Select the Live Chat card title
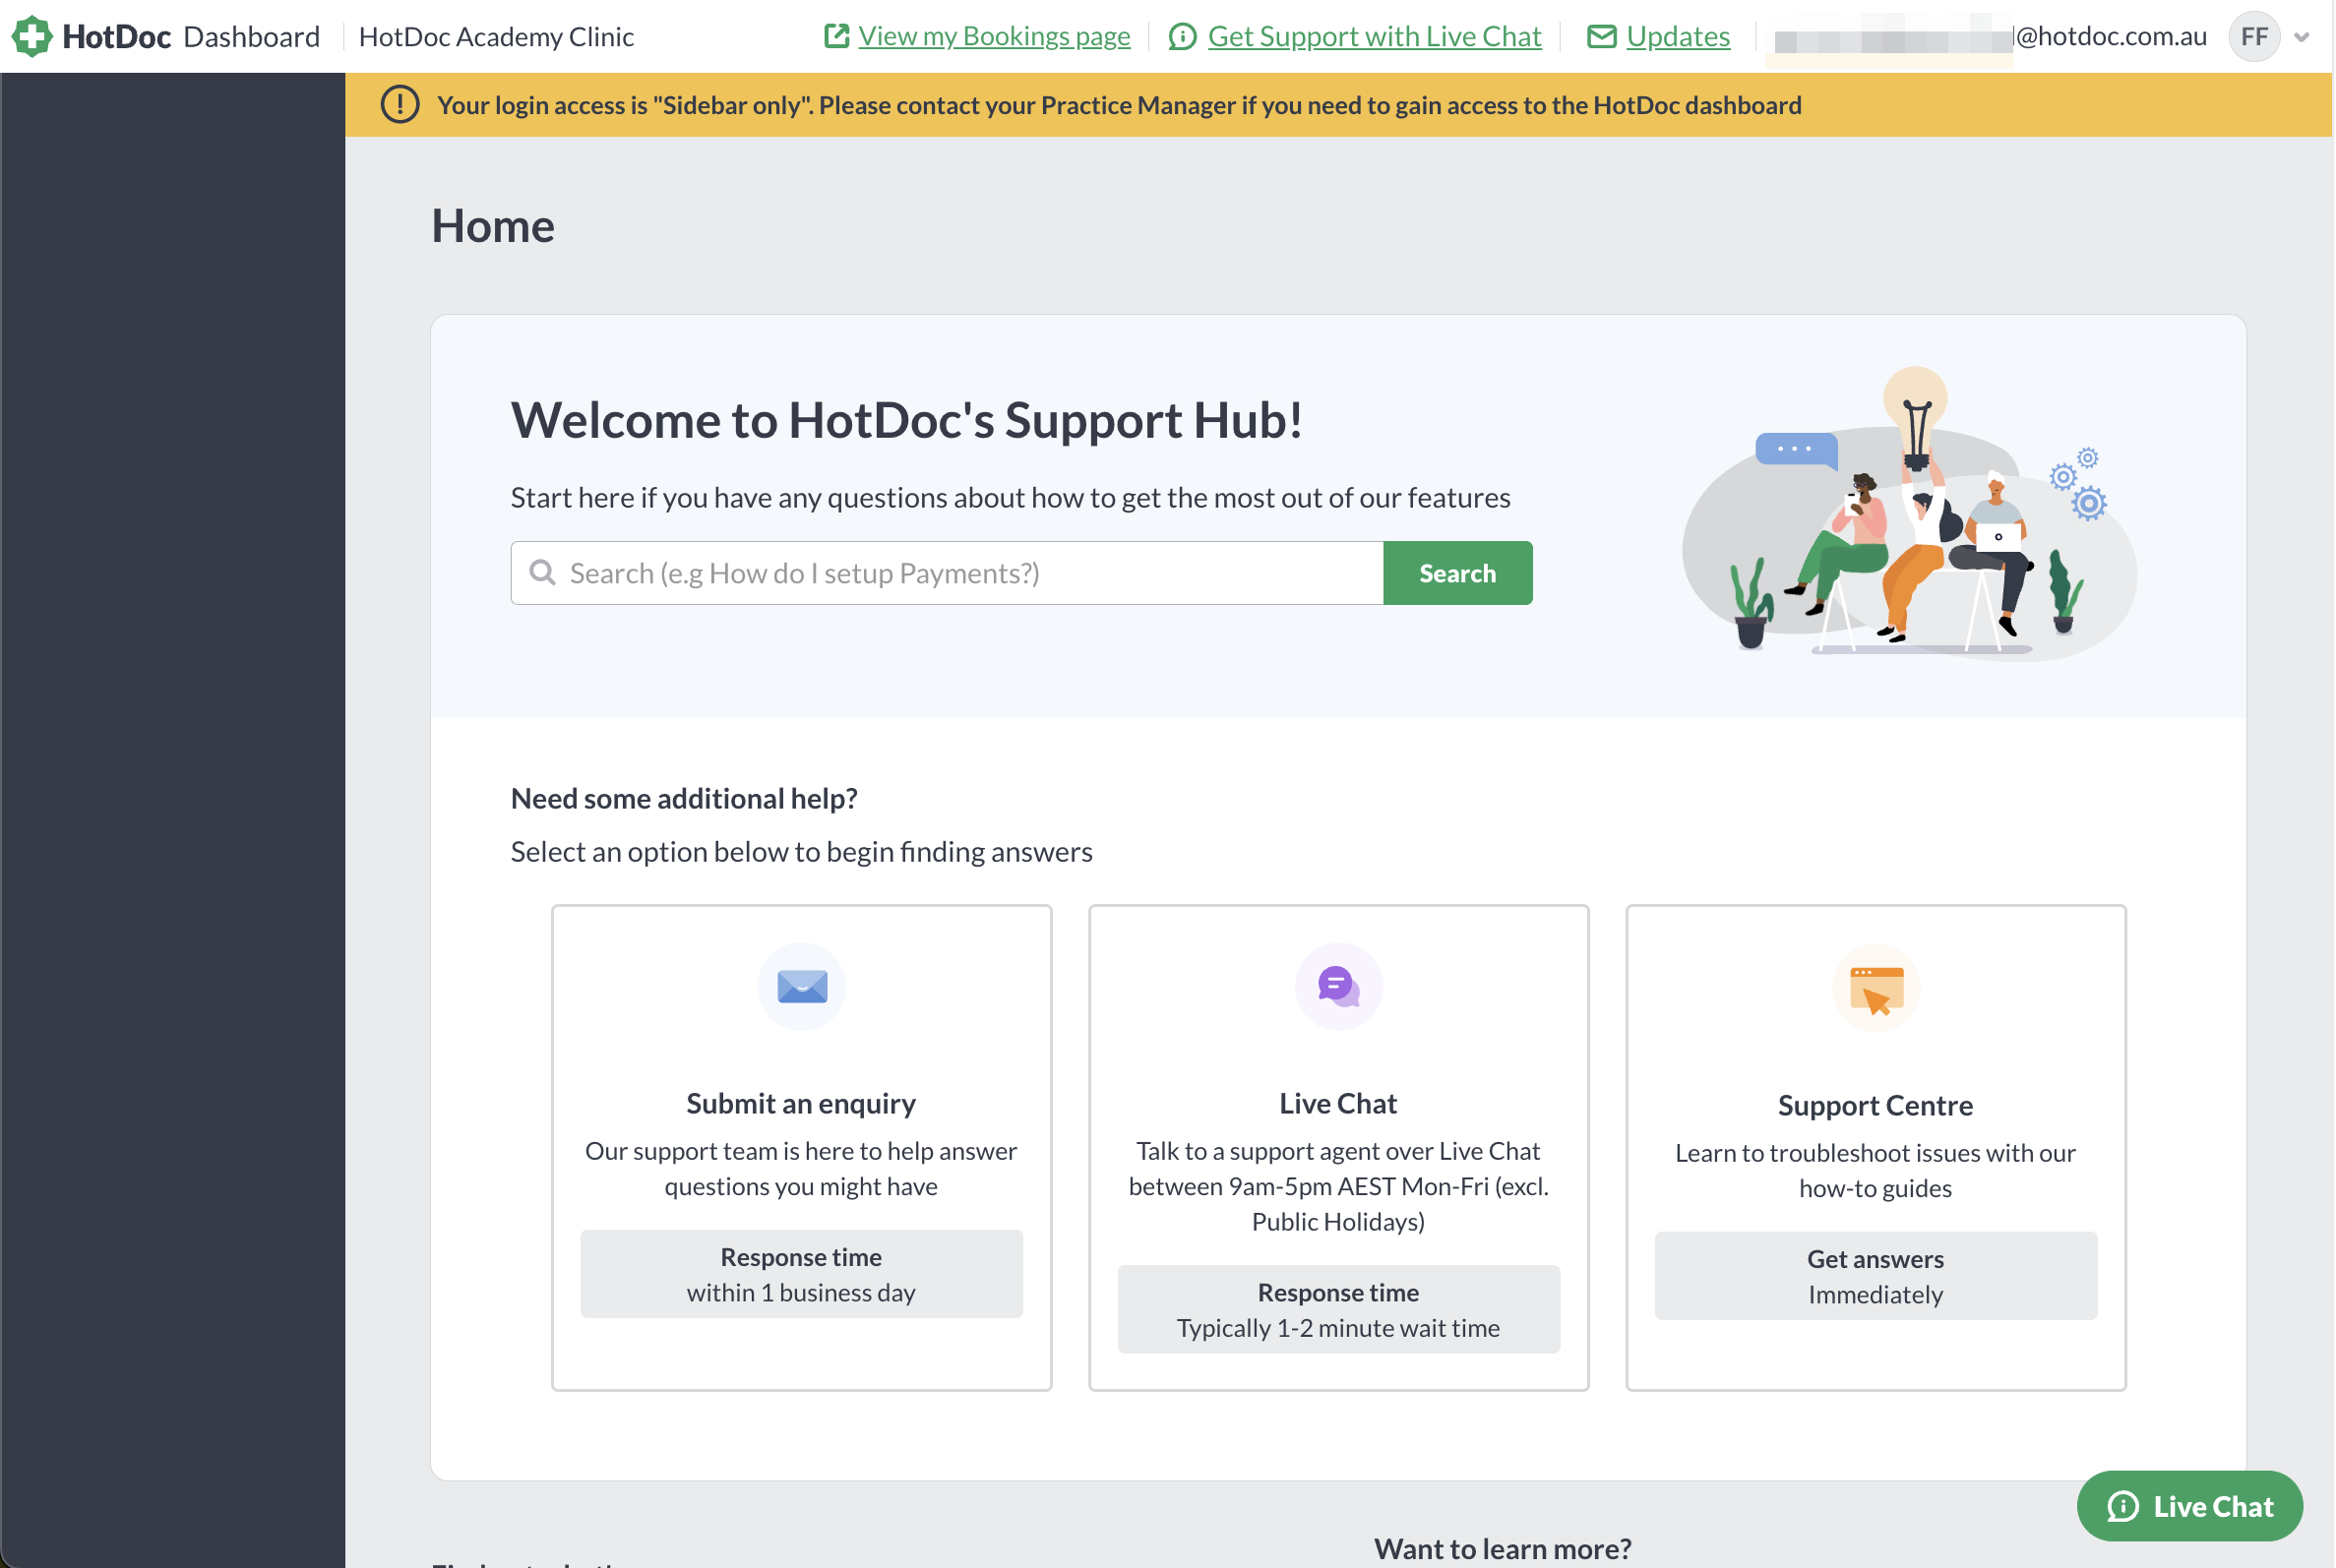The height and width of the screenshot is (1568, 2336). coord(1338,1103)
